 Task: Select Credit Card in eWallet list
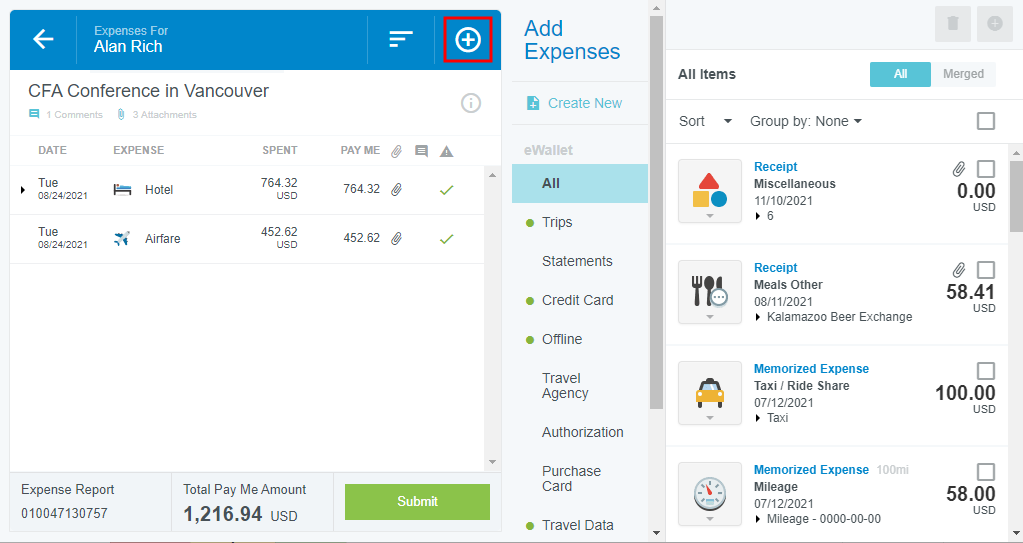[x=577, y=300]
